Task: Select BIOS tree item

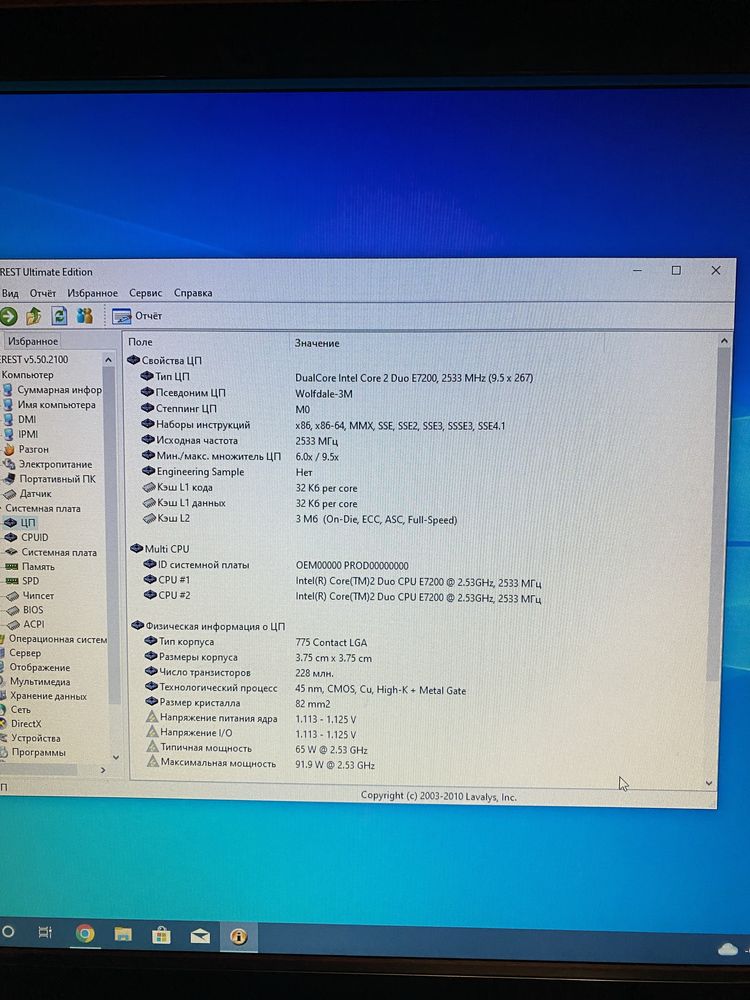Action: (x=26, y=610)
